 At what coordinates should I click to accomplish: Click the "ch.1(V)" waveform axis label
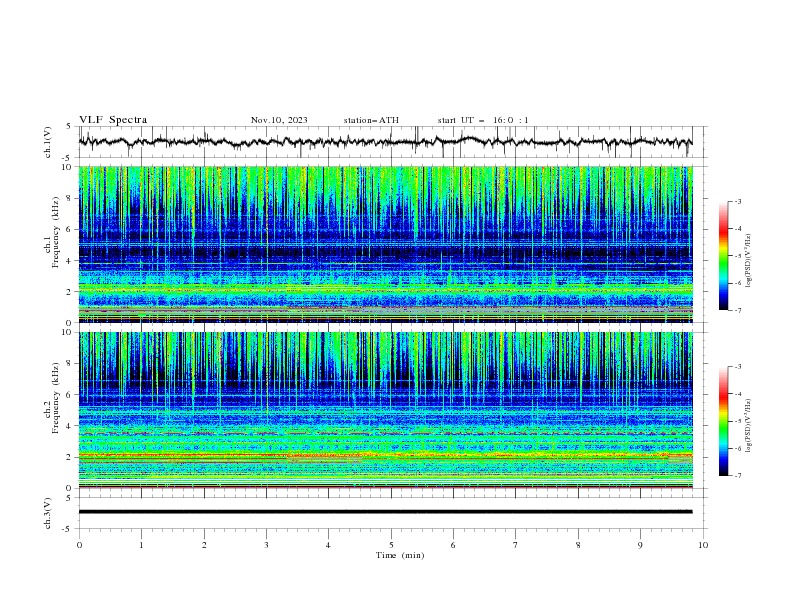[x=48, y=142]
